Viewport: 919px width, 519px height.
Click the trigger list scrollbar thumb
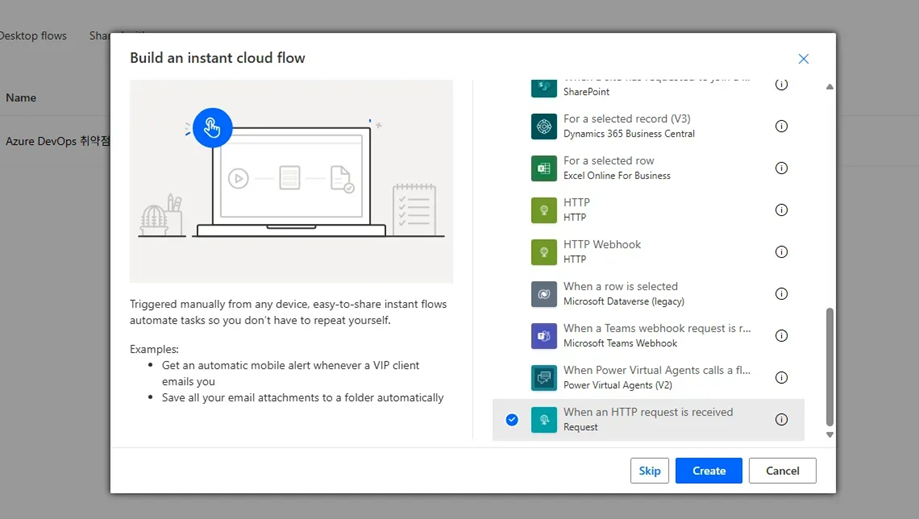[x=829, y=367]
